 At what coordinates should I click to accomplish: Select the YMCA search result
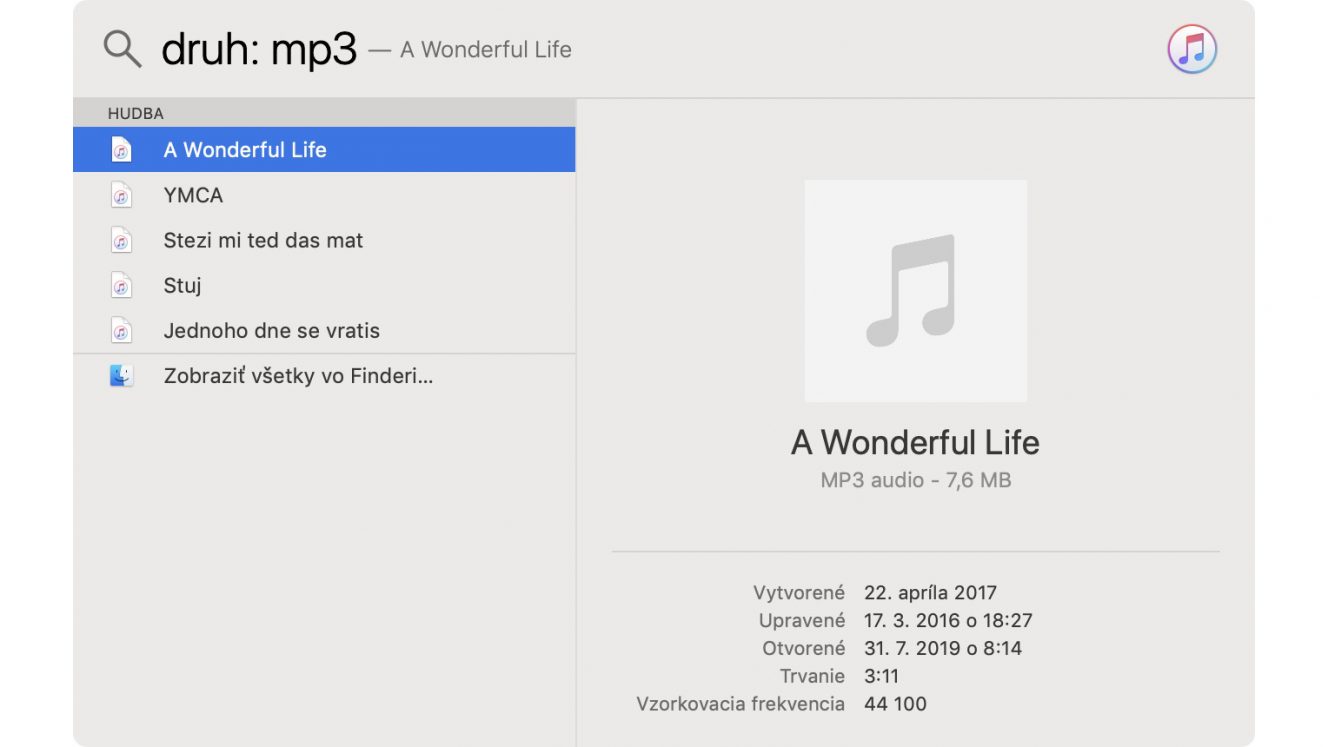tap(324, 195)
